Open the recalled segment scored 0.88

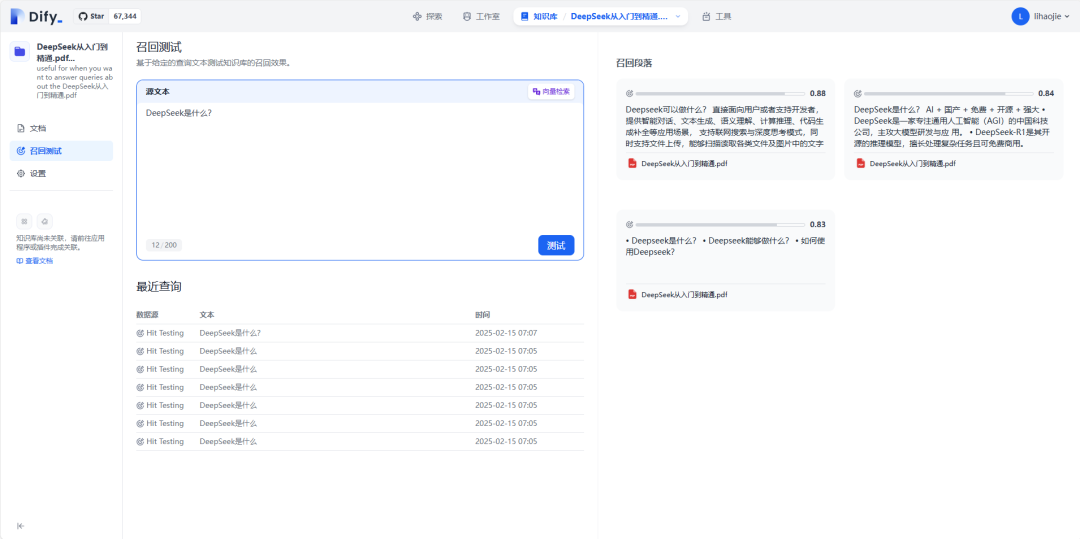725,129
